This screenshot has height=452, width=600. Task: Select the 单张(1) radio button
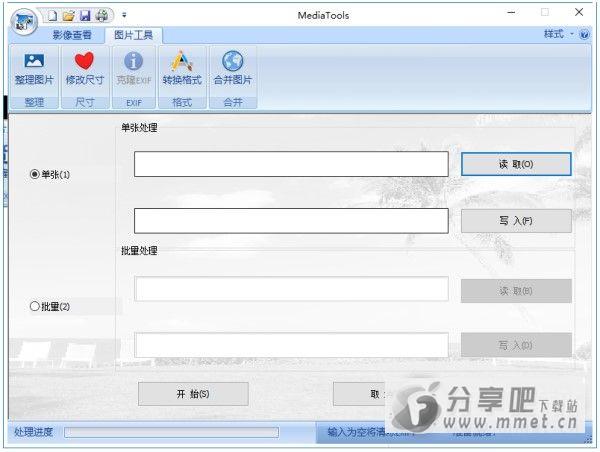click(50, 175)
